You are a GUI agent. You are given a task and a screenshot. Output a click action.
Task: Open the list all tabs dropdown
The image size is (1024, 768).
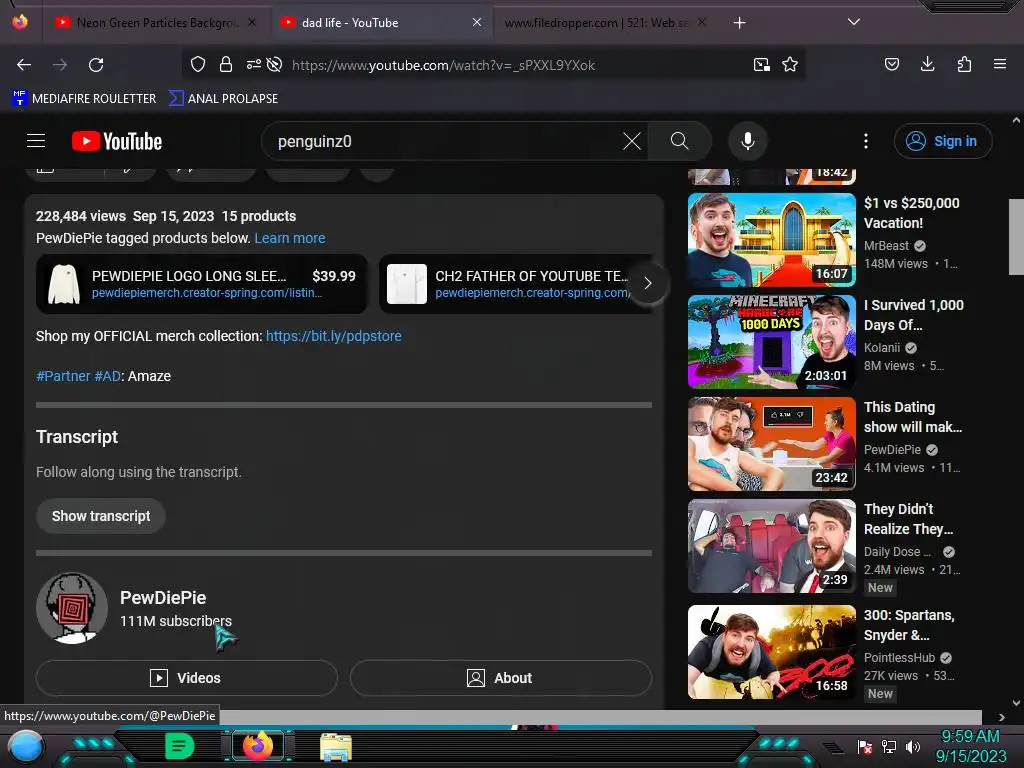pyautogui.click(x=853, y=22)
